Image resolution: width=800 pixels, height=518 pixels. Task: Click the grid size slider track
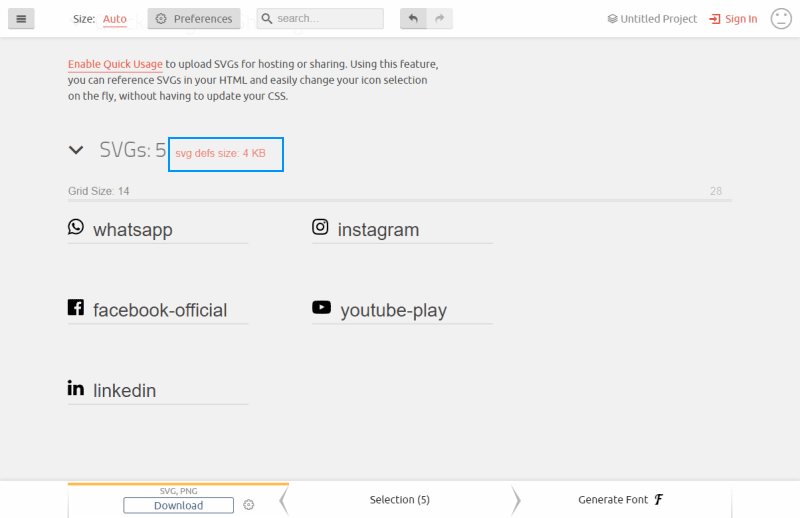pyautogui.click(x=400, y=200)
